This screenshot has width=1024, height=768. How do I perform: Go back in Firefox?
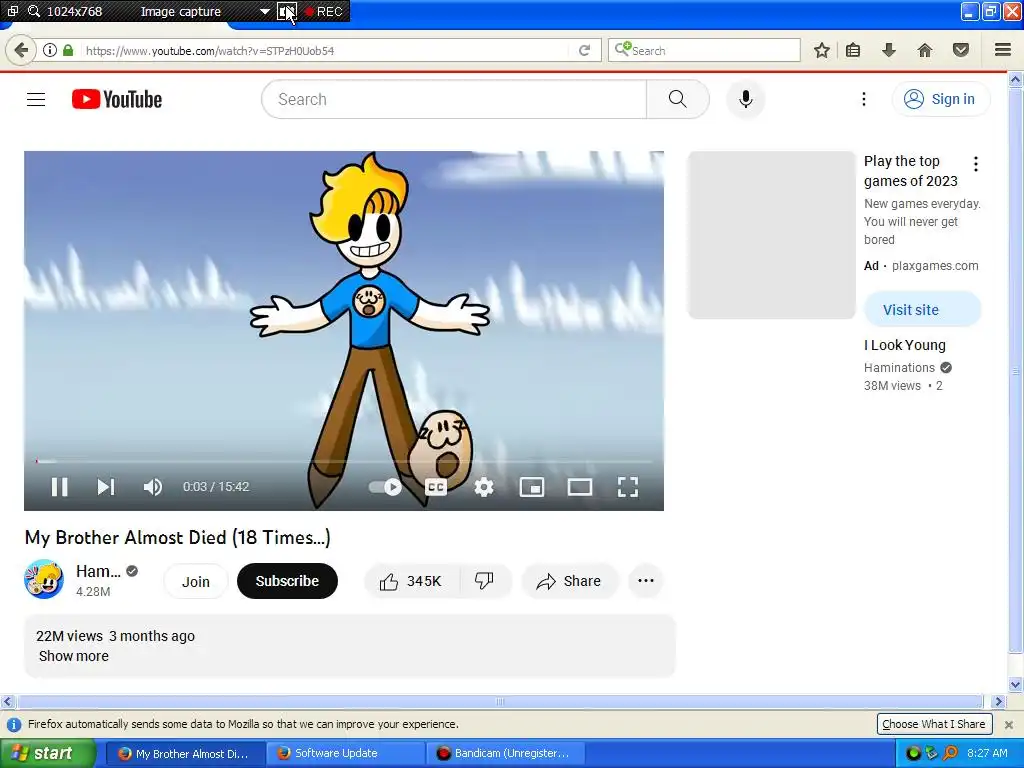(x=21, y=50)
